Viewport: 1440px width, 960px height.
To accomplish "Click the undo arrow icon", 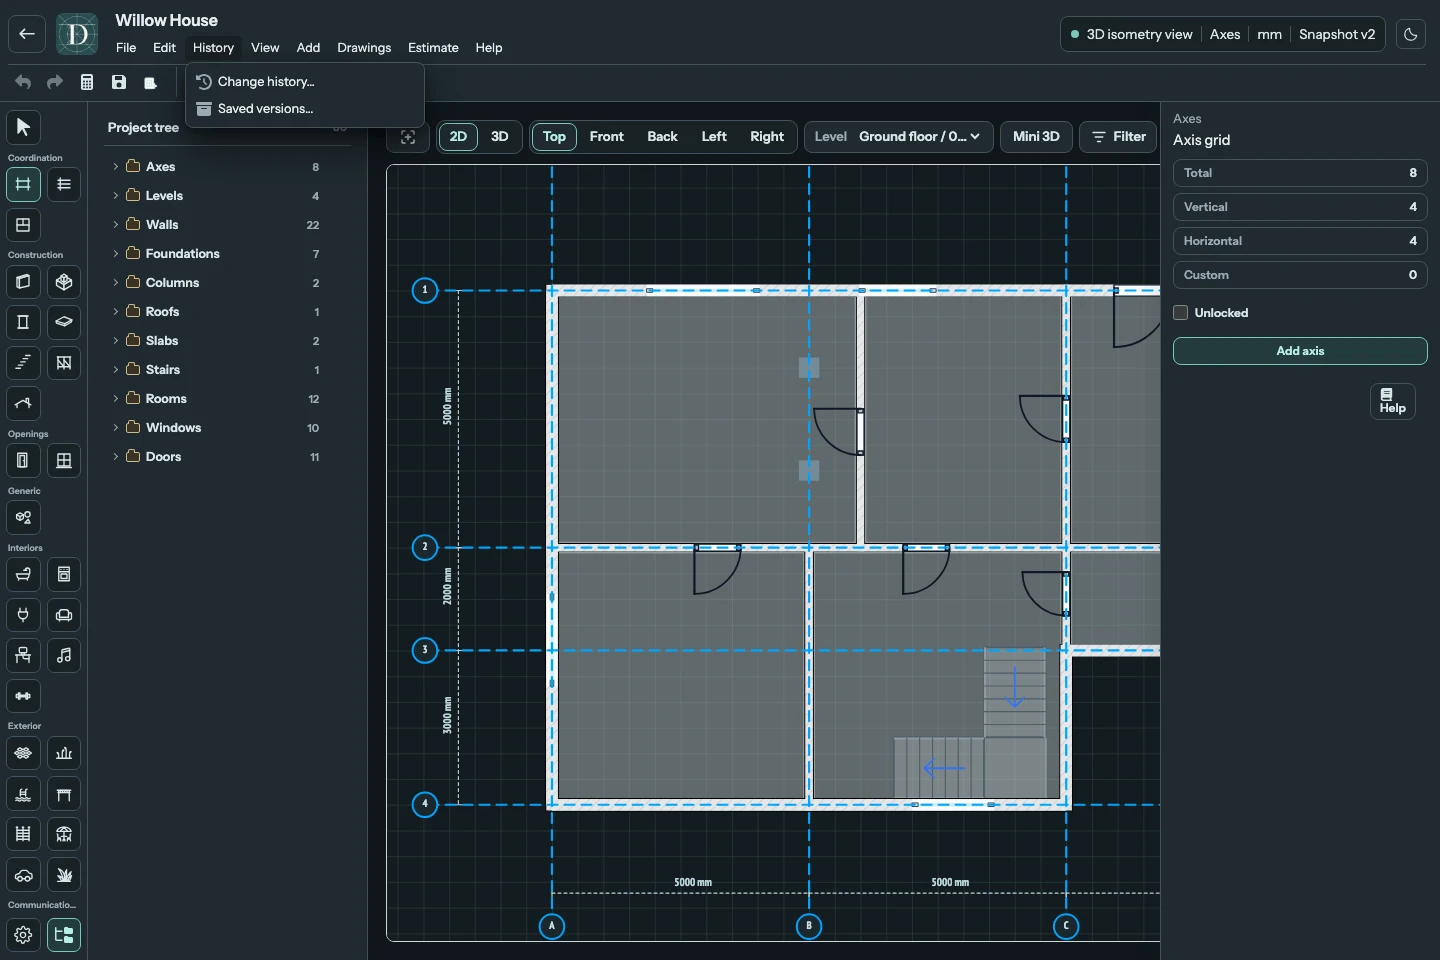I will coord(23,82).
